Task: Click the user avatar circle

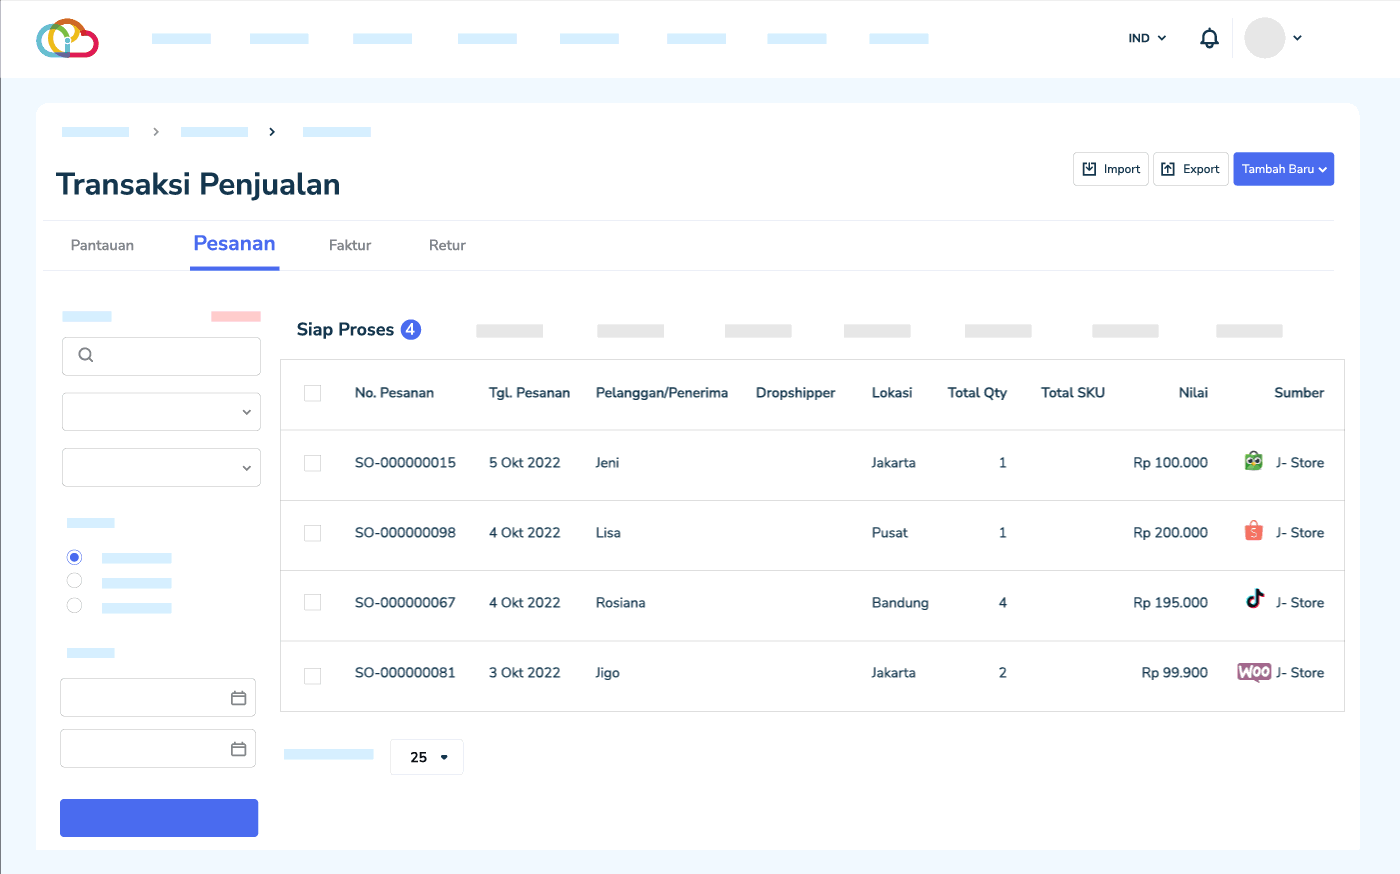Action: [1264, 38]
